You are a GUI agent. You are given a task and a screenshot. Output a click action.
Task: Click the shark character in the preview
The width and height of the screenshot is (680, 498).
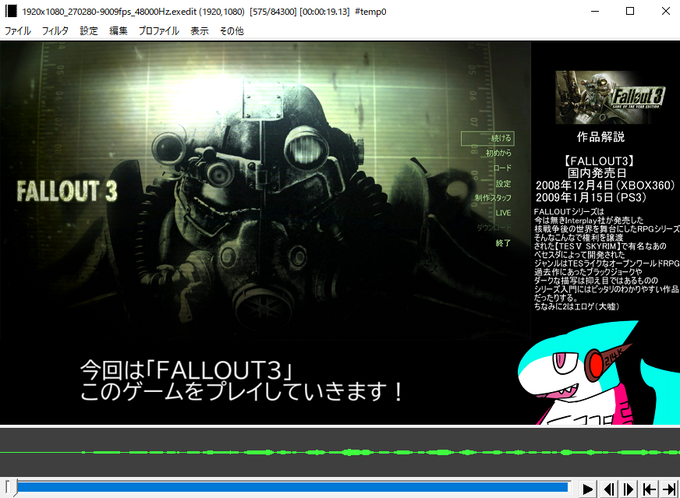click(x=598, y=373)
